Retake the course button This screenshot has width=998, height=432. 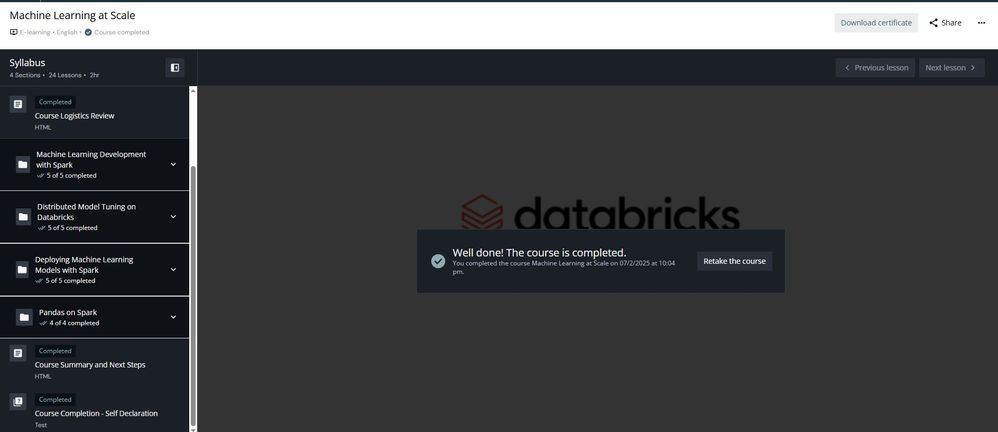click(734, 261)
